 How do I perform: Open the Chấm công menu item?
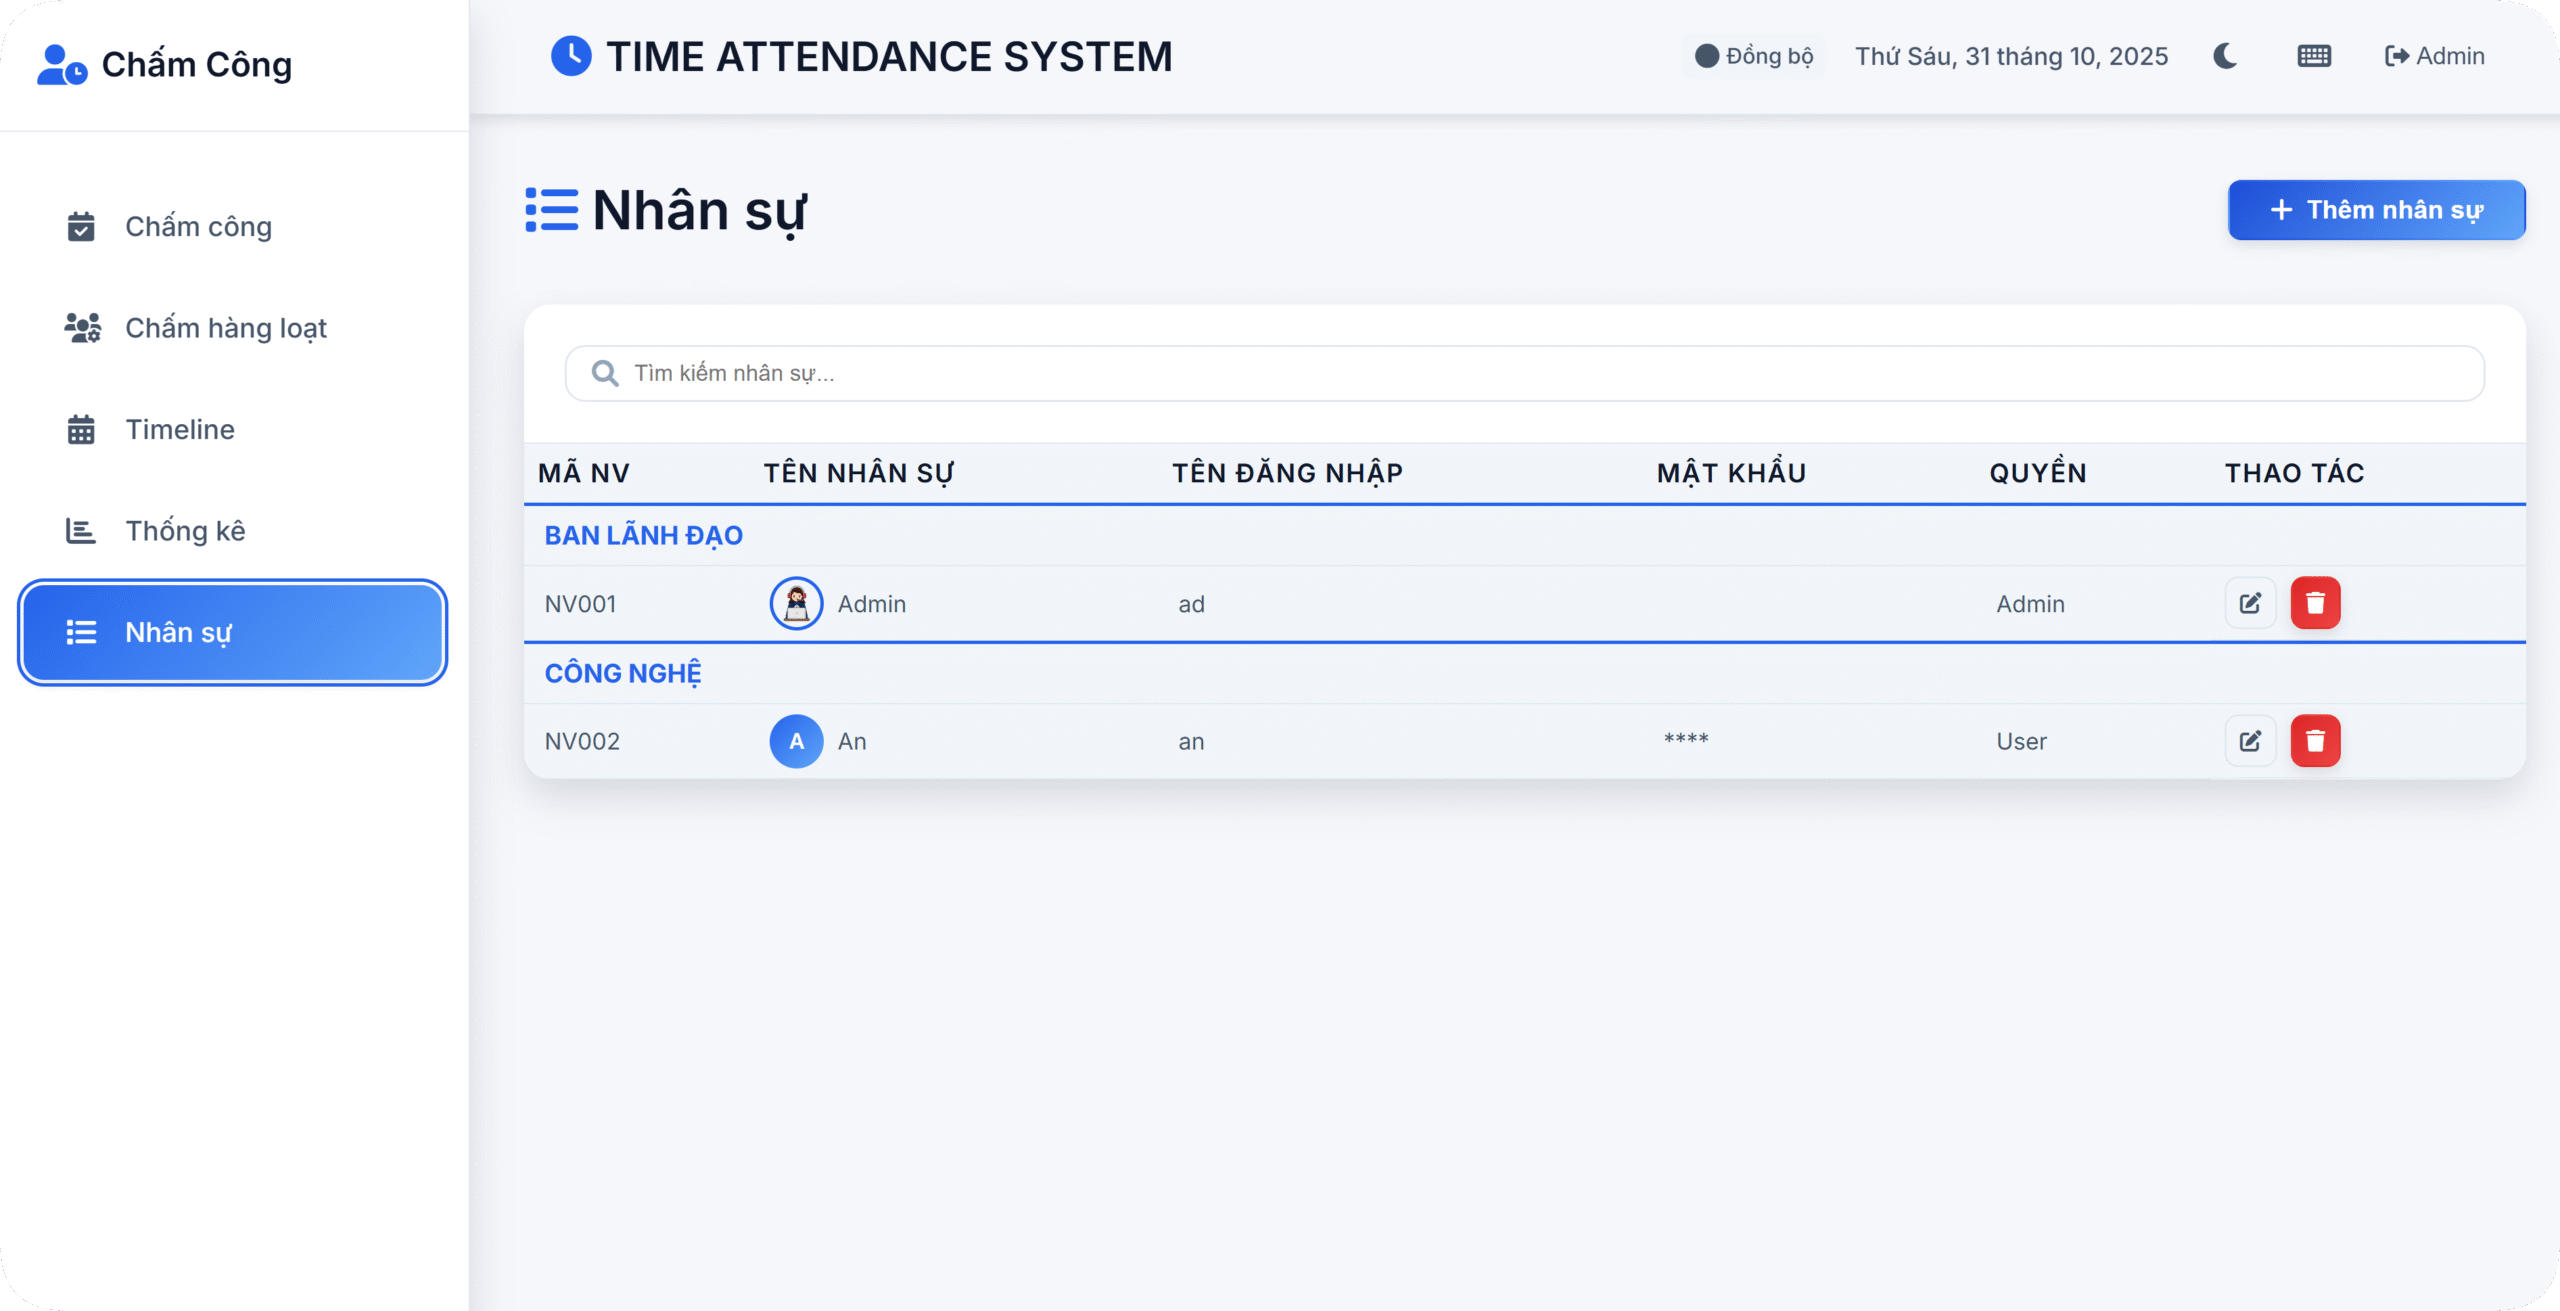click(x=198, y=227)
